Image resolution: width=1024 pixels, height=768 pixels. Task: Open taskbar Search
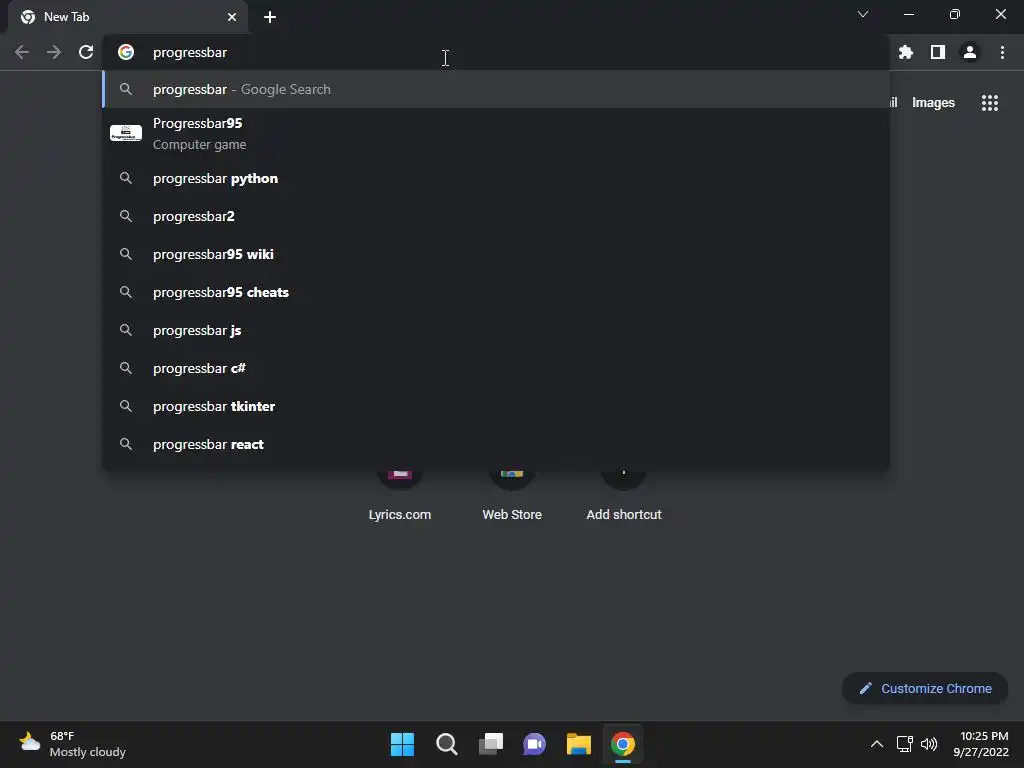[447, 744]
